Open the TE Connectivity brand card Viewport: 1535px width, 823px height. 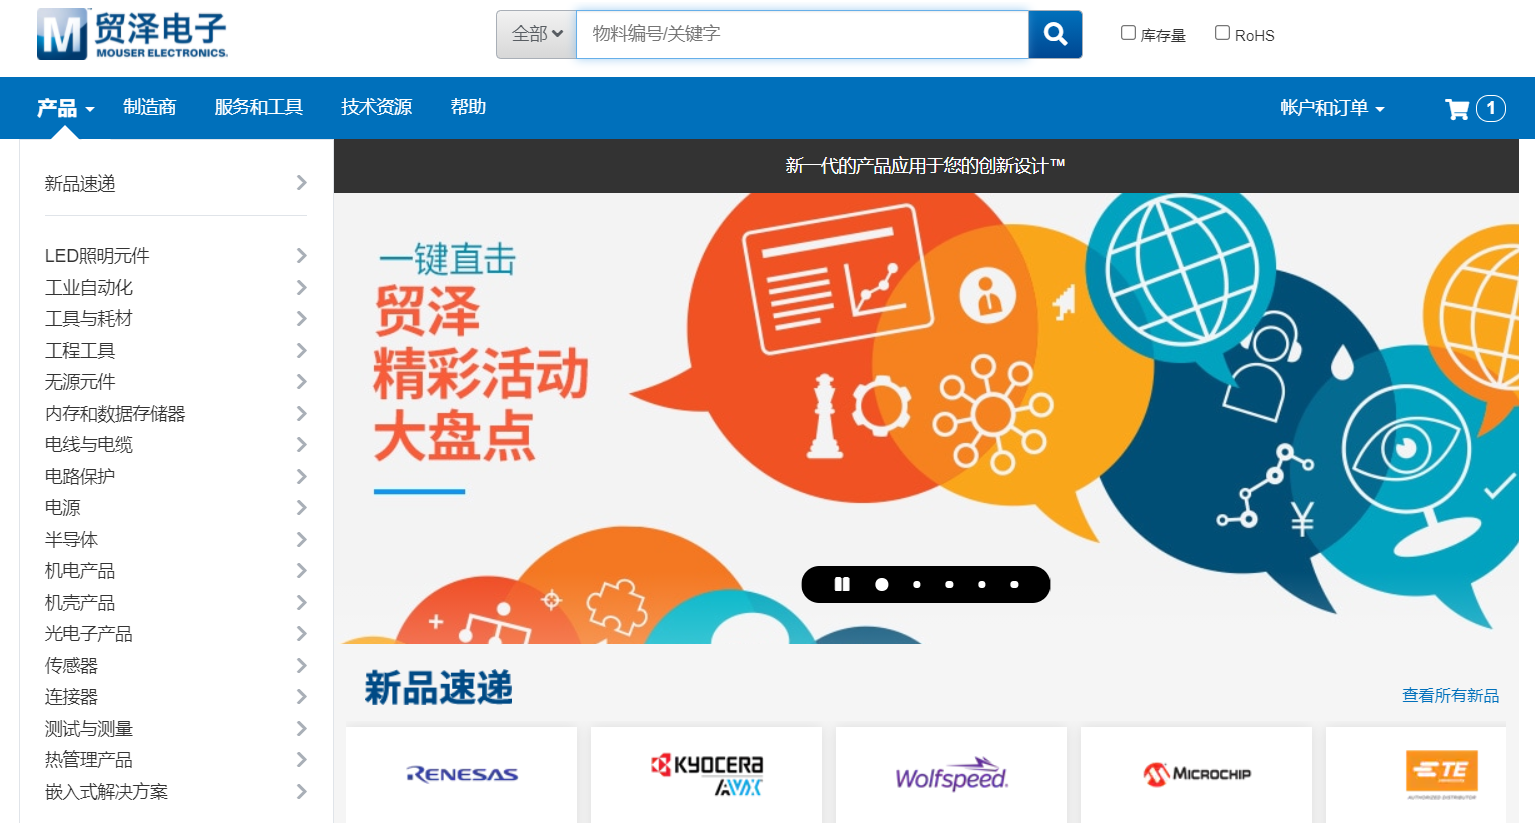(1416, 774)
